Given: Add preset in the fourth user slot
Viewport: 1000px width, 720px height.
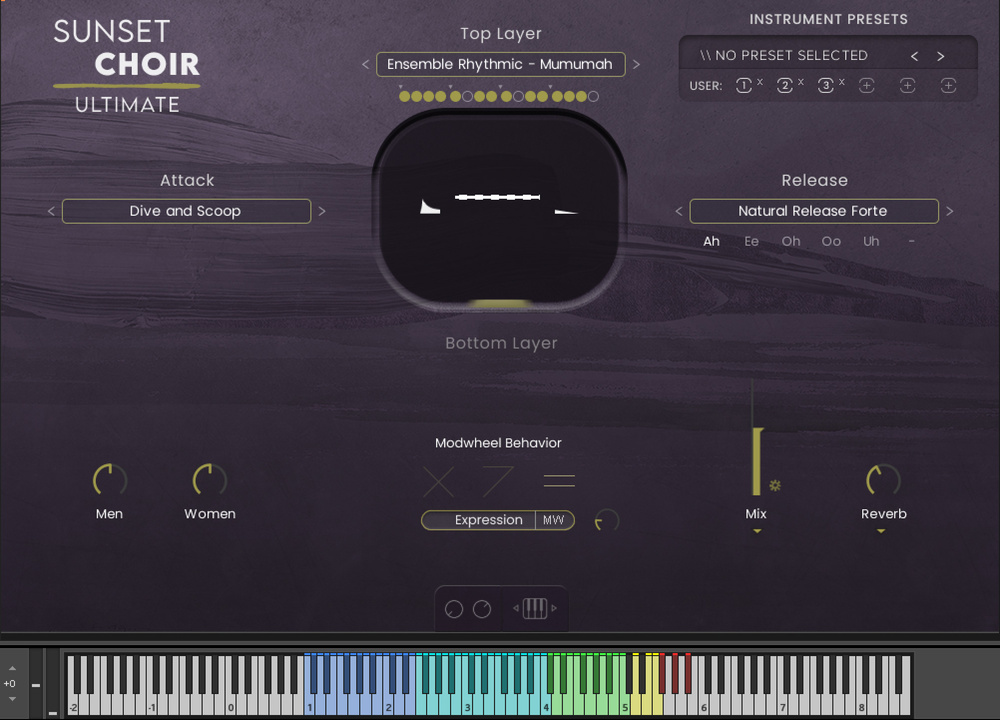Looking at the screenshot, I should point(866,85).
